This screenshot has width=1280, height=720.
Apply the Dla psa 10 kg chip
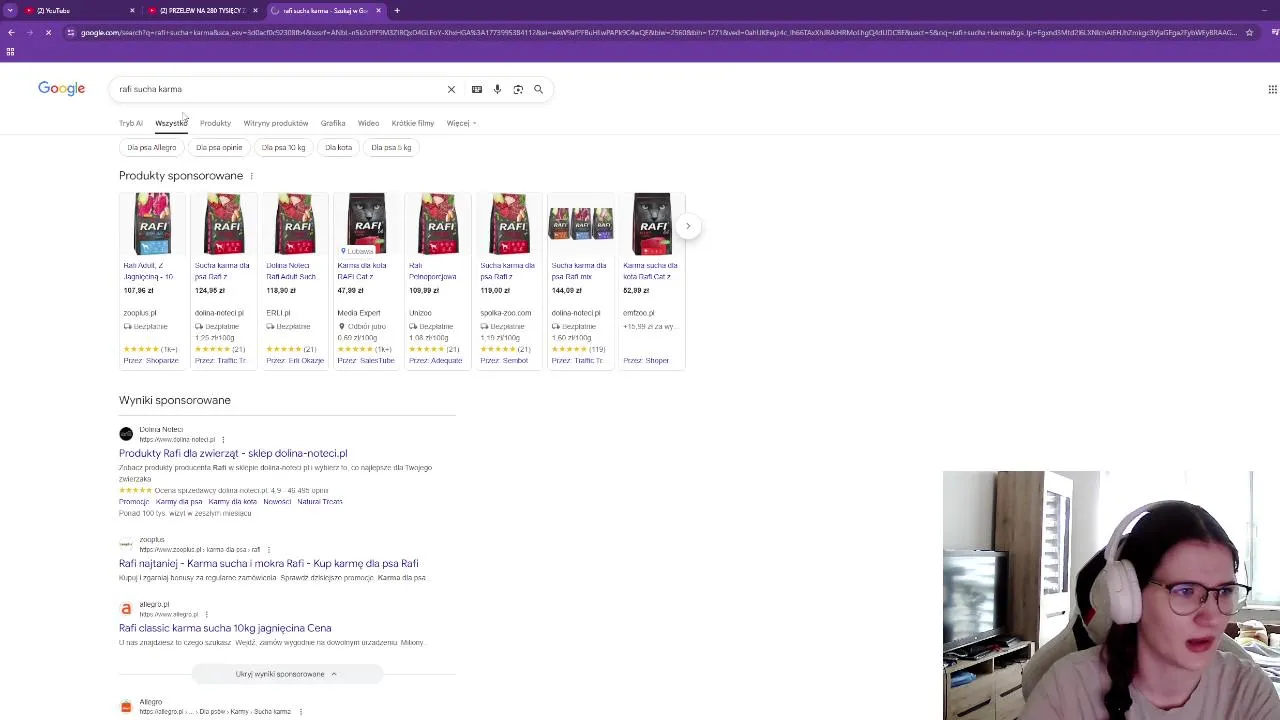pos(283,147)
